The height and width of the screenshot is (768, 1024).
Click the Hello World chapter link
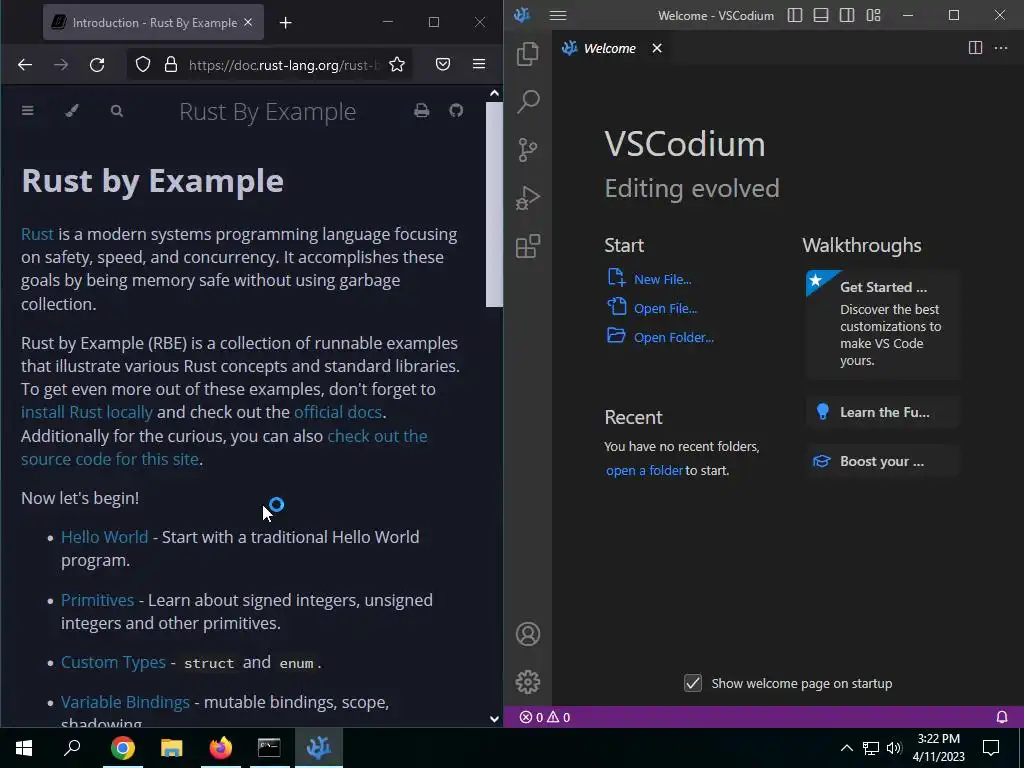(104, 537)
